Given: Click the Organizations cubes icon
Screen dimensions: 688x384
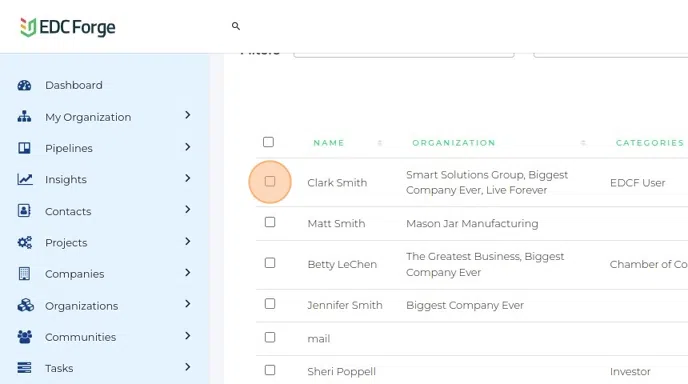Looking at the screenshot, I should [x=25, y=305].
